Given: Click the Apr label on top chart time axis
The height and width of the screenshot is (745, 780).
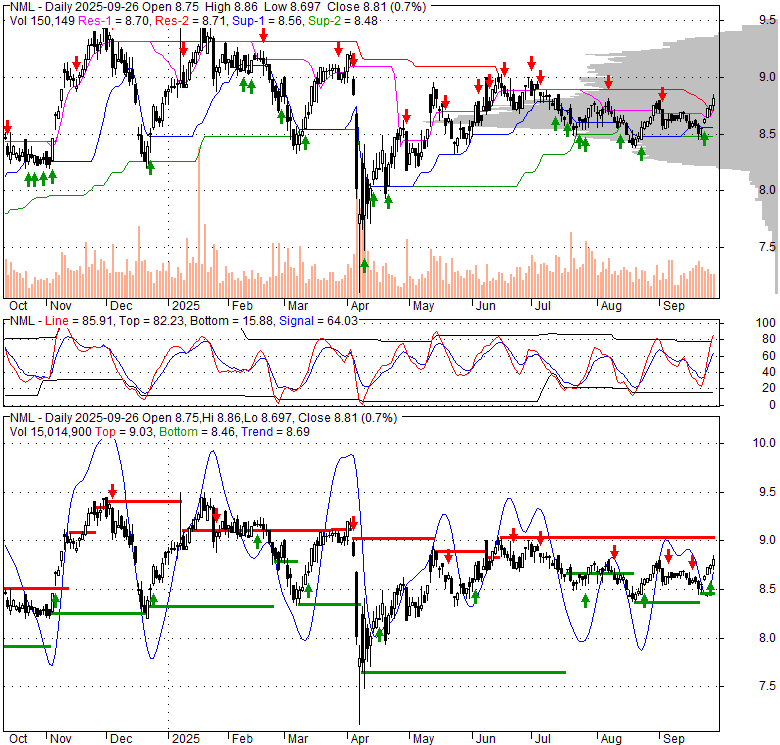Looking at the screenshot, I should 360,306.
